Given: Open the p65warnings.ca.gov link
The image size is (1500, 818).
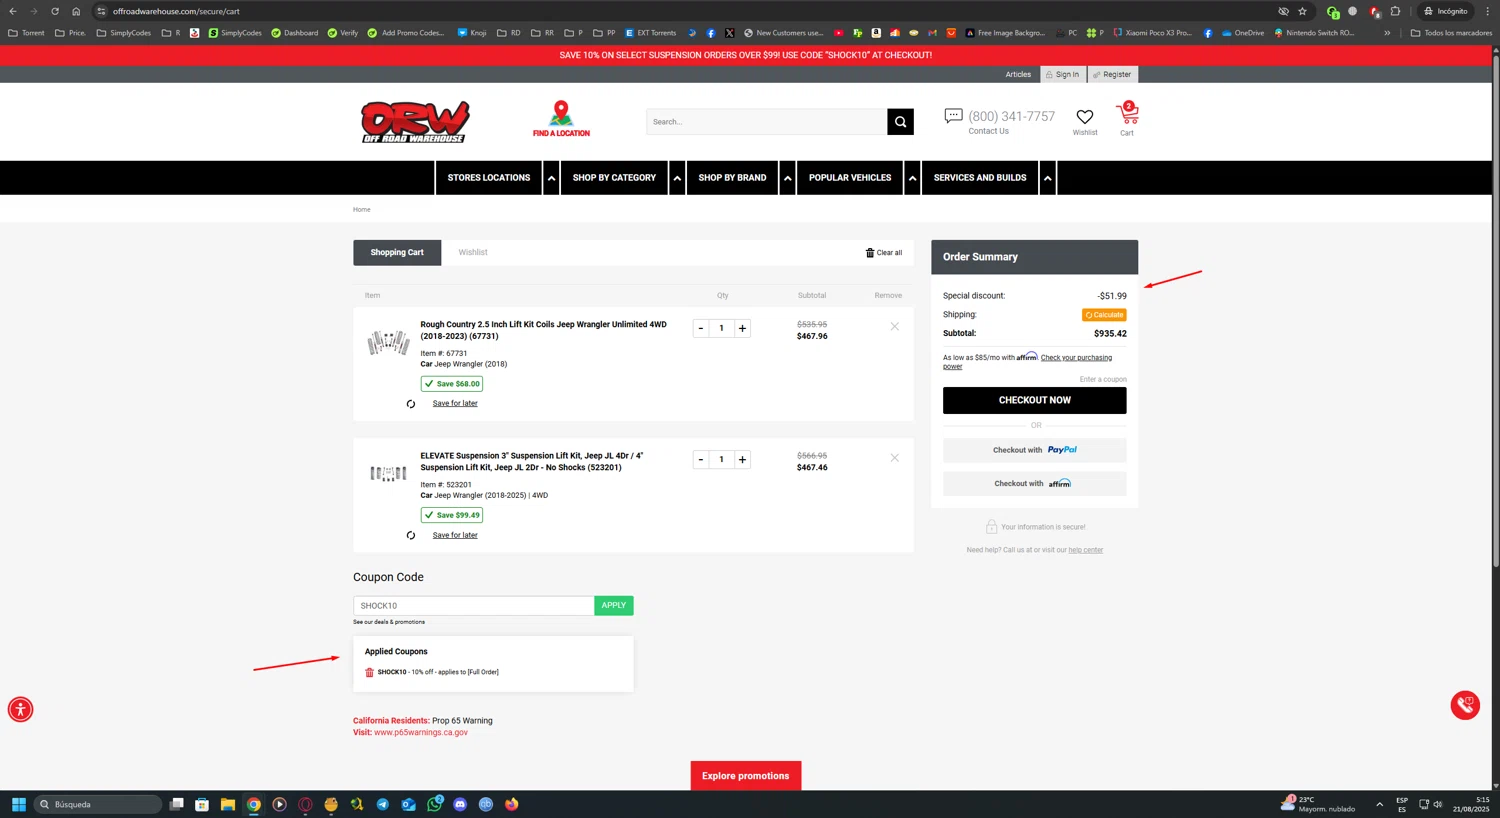Looking at the screenshot, I should click(x=421, y=732).
